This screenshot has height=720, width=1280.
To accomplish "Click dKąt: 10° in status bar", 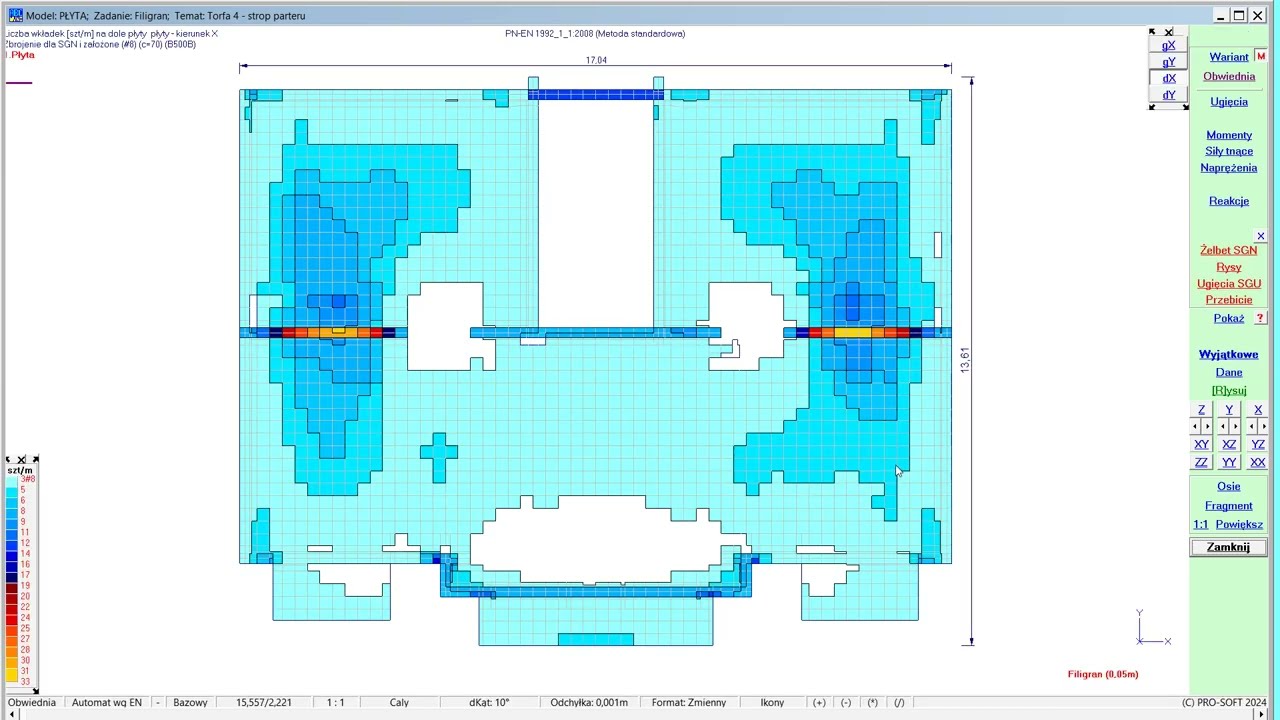I will coord(489,702).
